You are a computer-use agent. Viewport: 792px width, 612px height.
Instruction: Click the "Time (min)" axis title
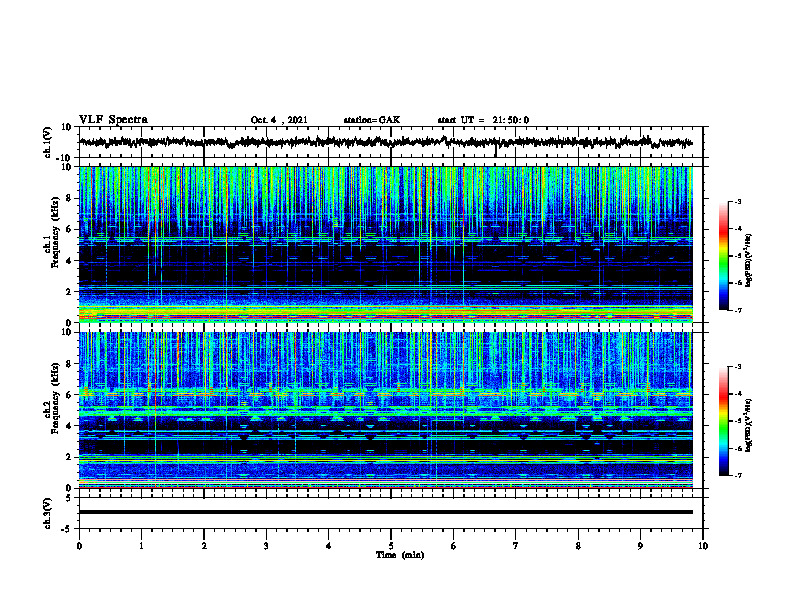pos(400,555)
